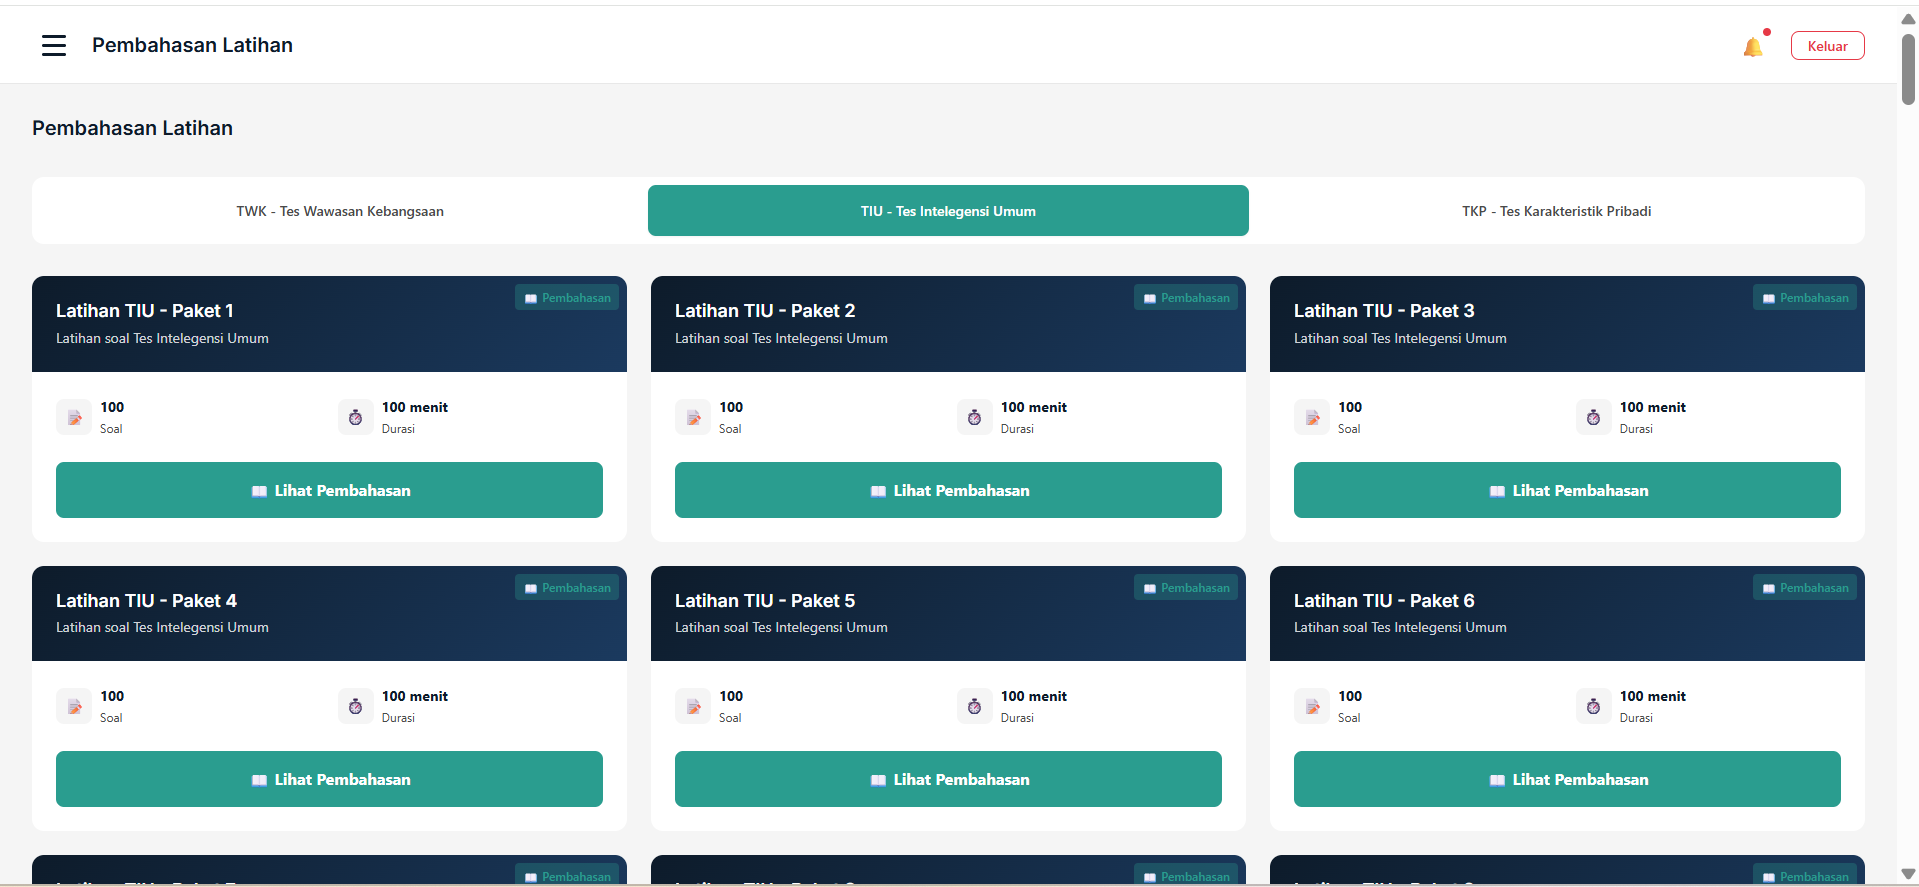
Task: Click the Durasi stopwatch icon in Paket 2
Action: (x=974, y=418)
